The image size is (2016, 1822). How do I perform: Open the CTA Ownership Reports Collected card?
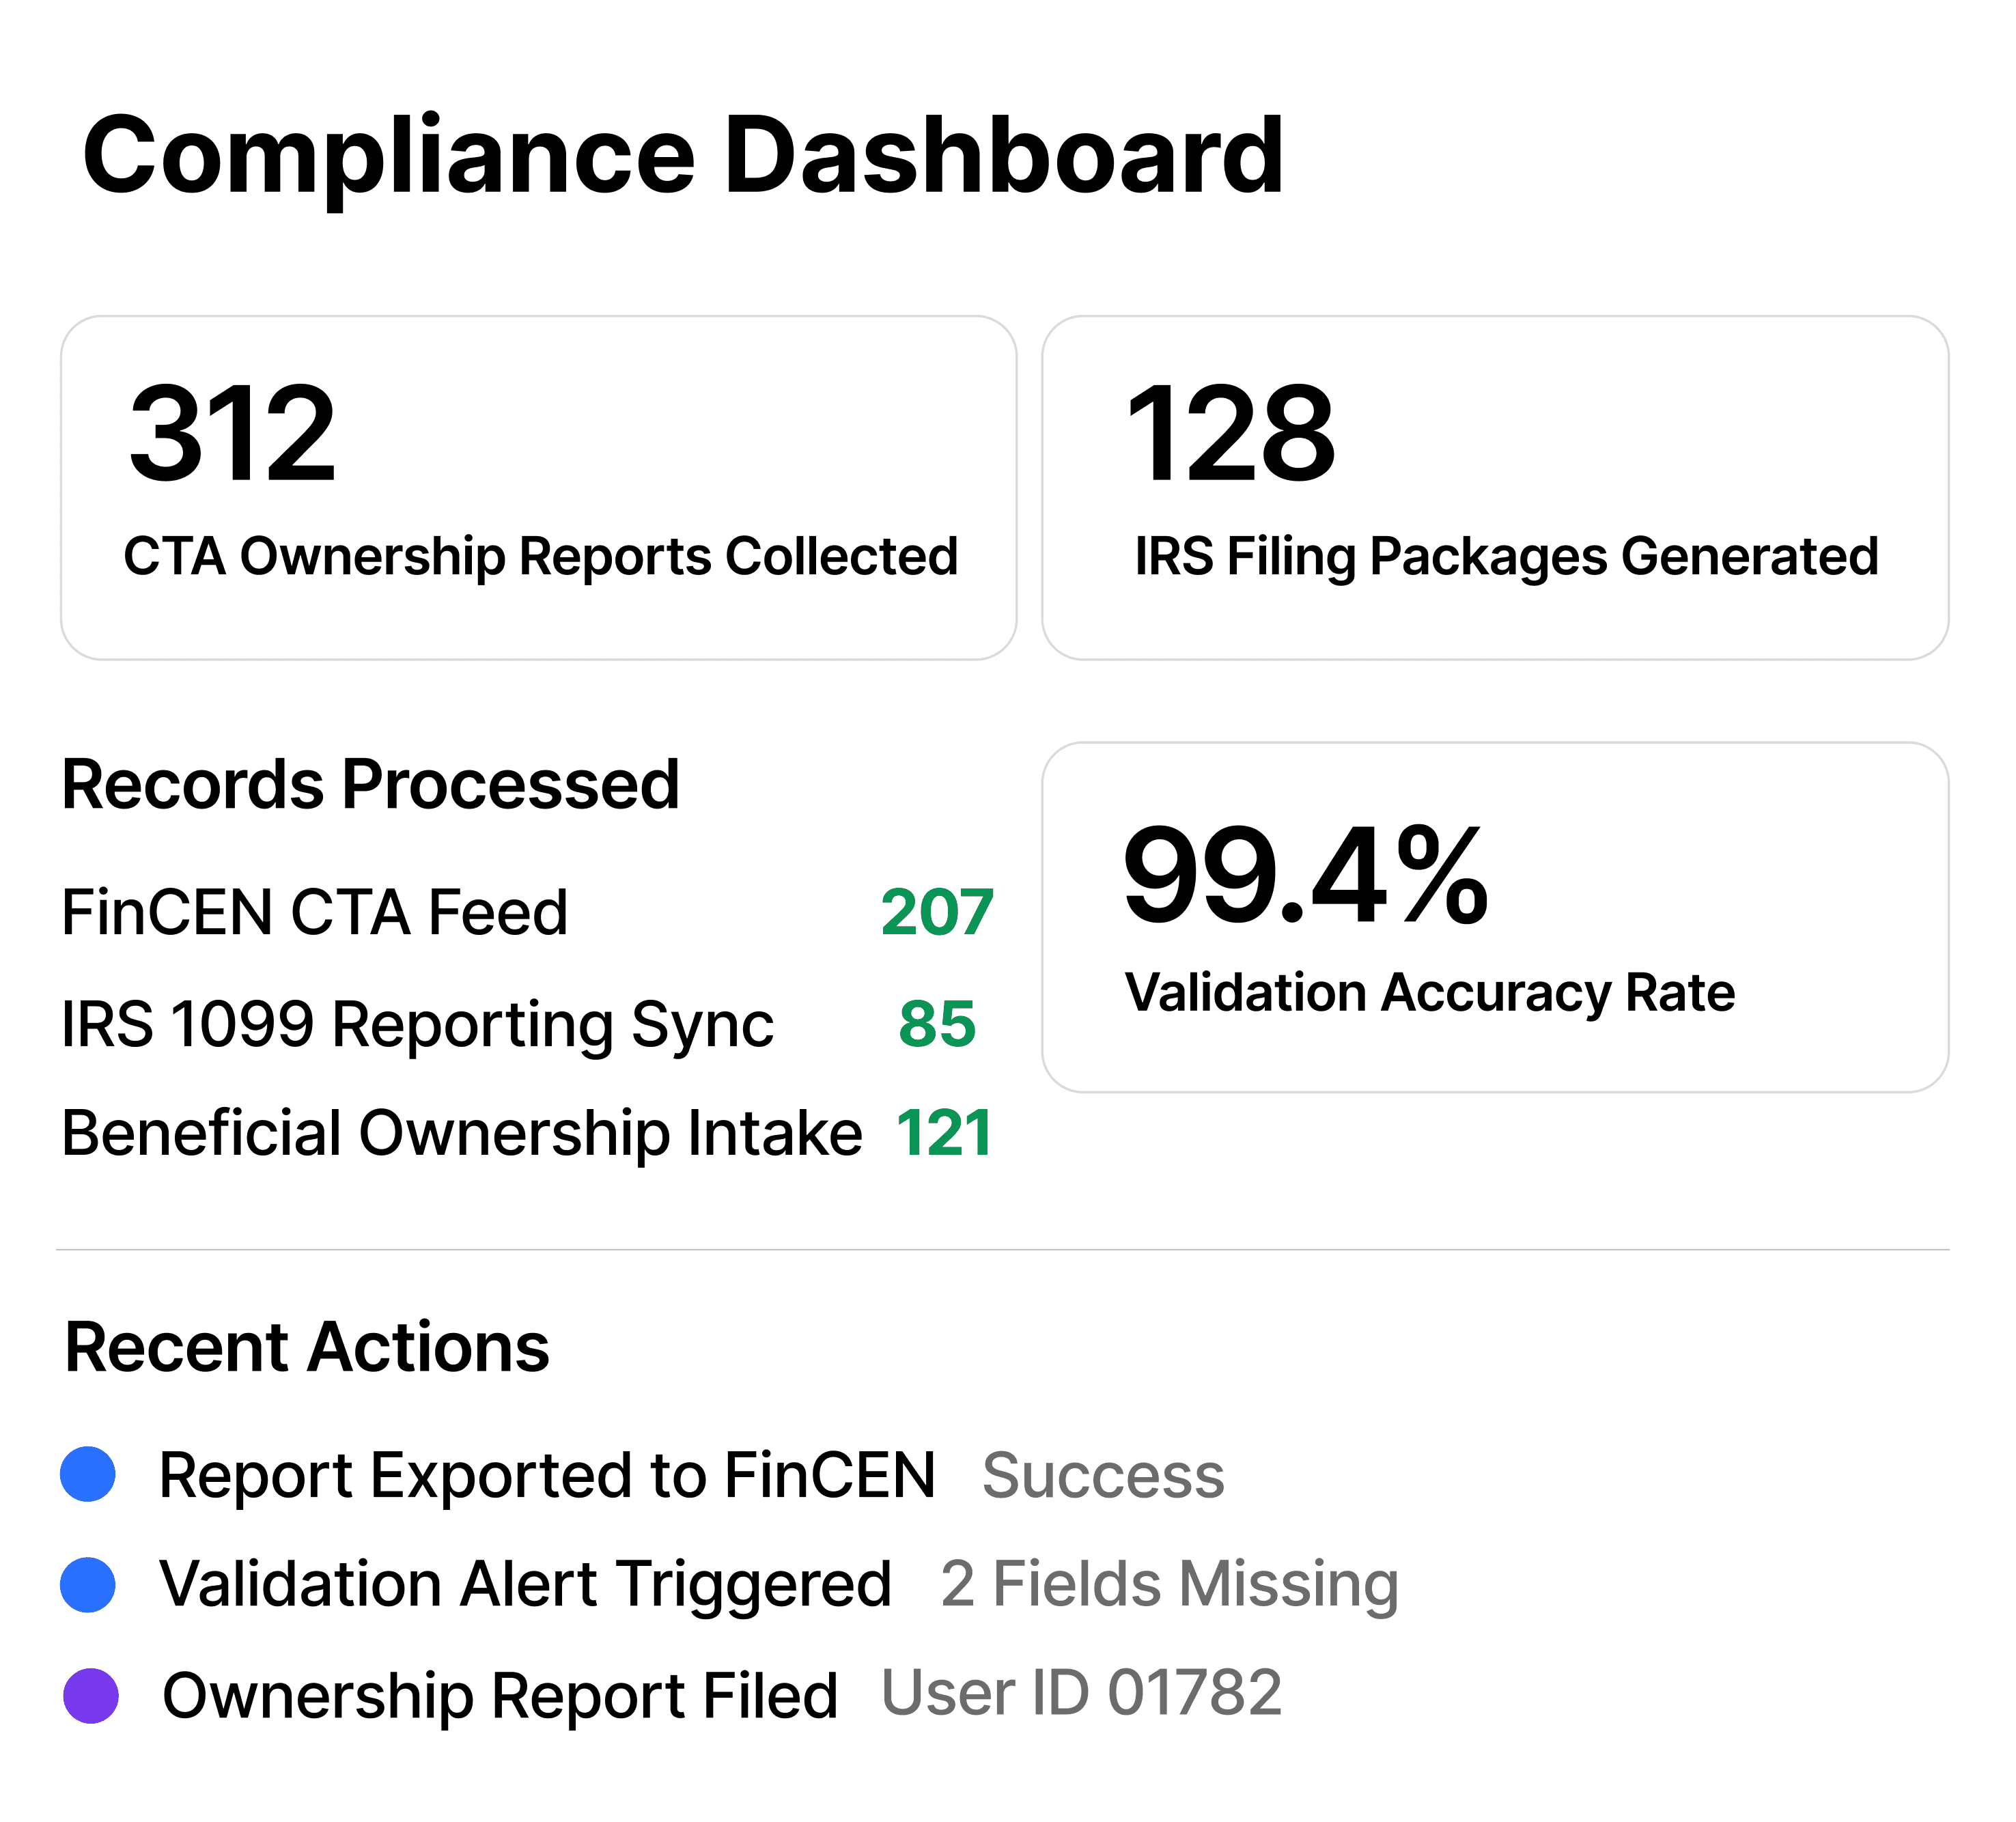pos(538,488)
